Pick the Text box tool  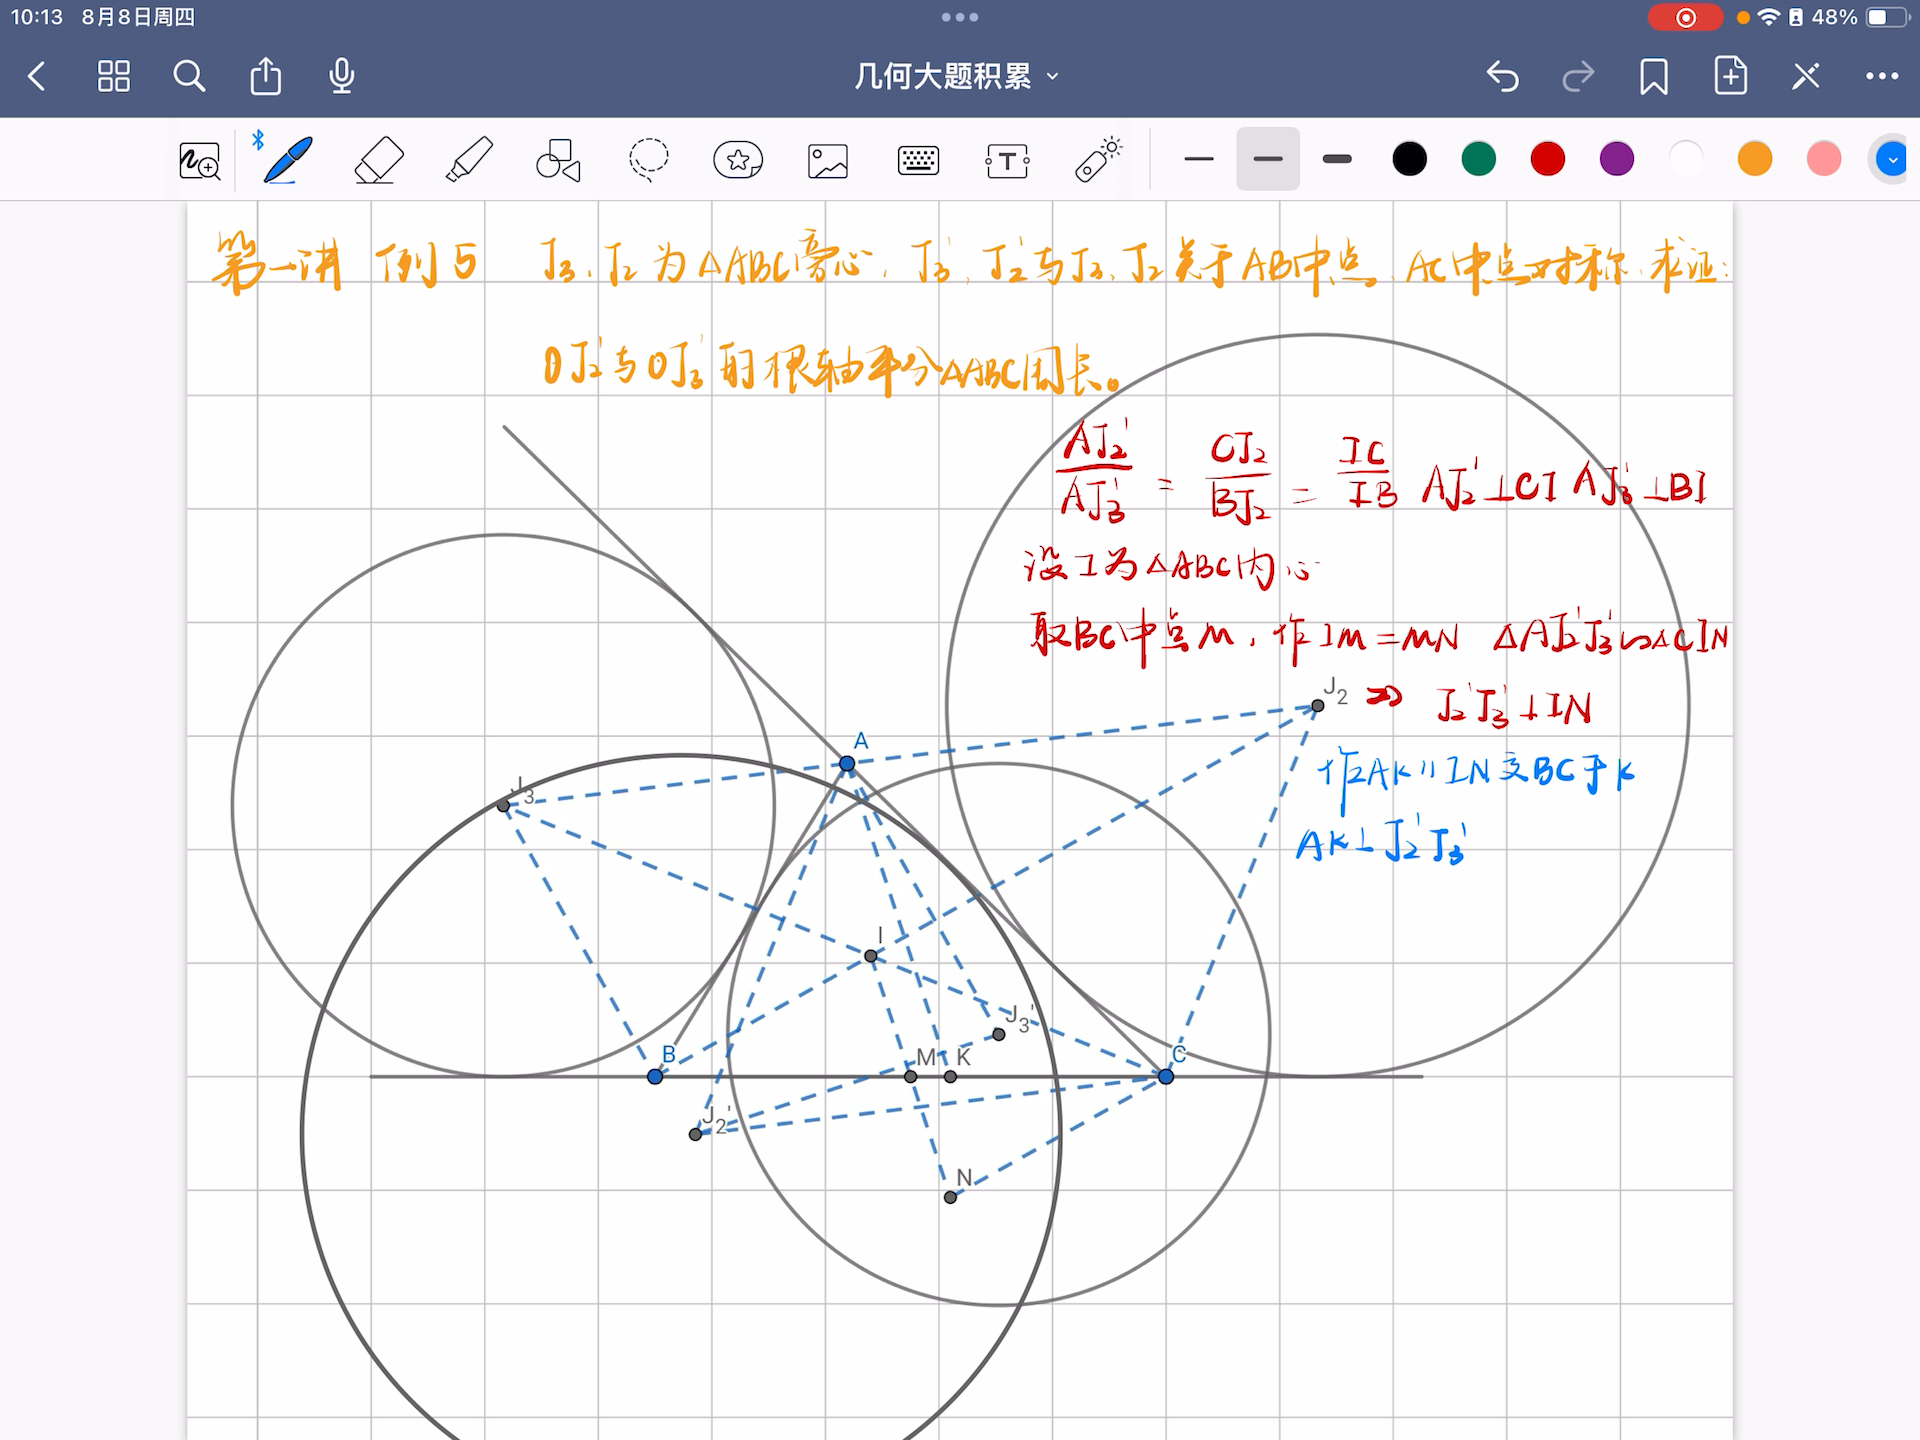[x=1007, y=160]
